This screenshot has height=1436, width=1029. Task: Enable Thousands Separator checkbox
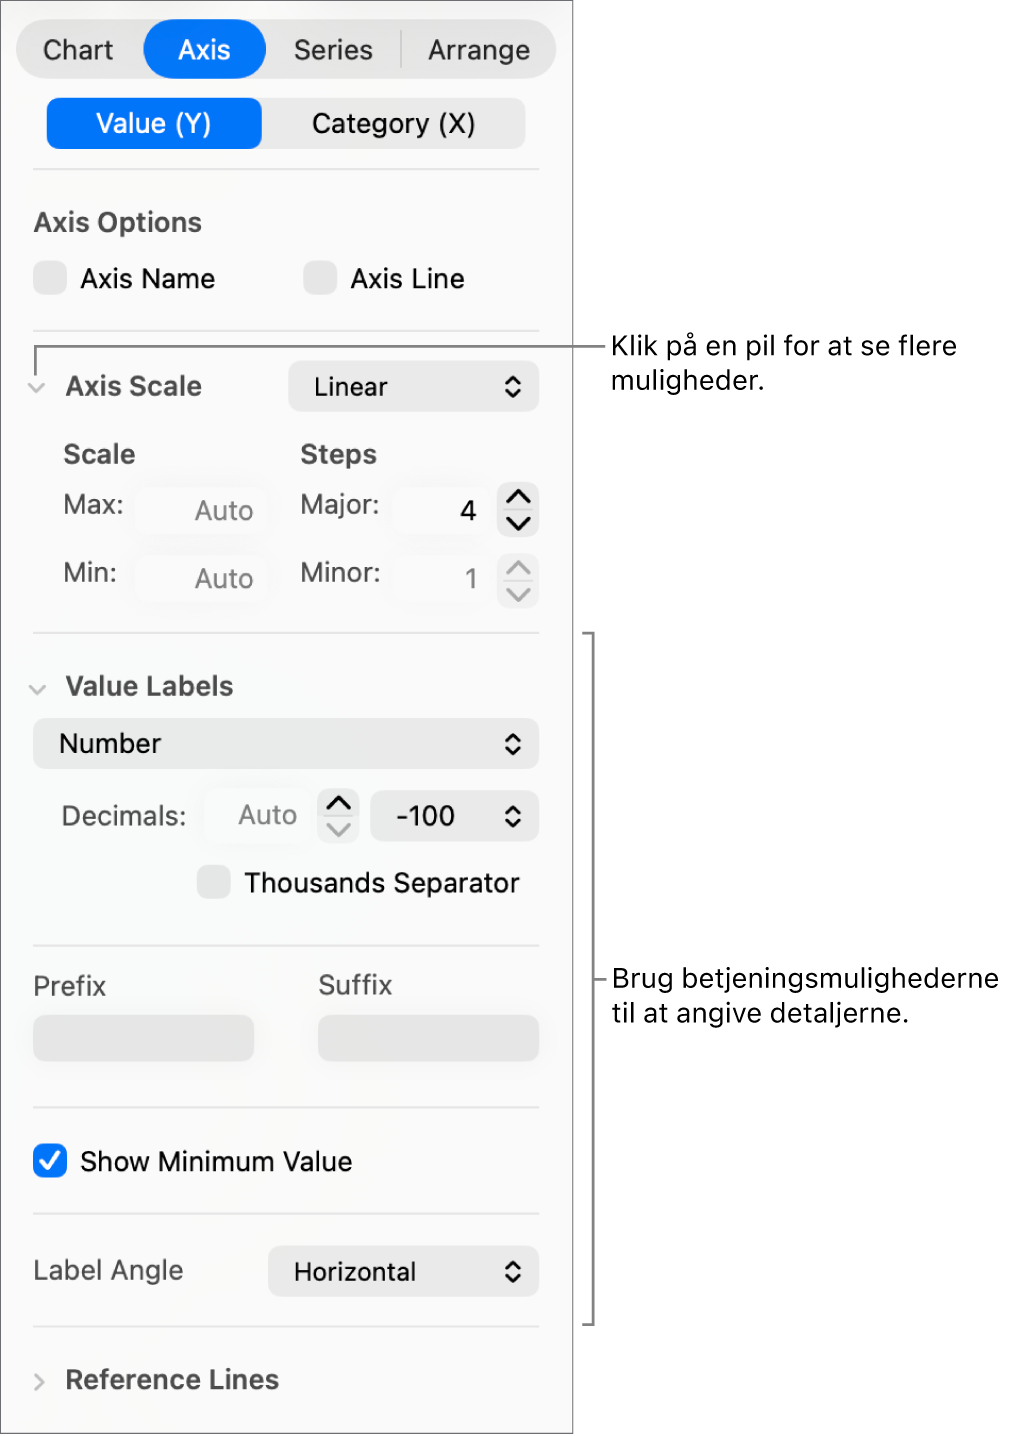213,882
